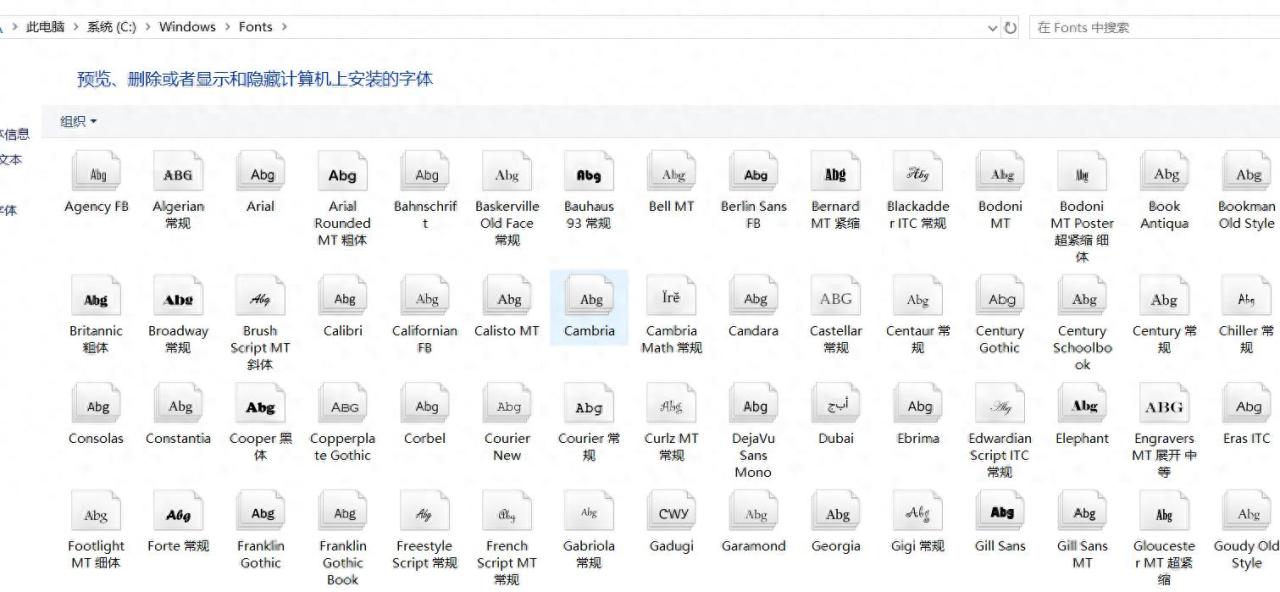The width and height of the screenshot is (1280, 592).
Task: Open the Georgia font icon
Action: [x=836, y=514]
